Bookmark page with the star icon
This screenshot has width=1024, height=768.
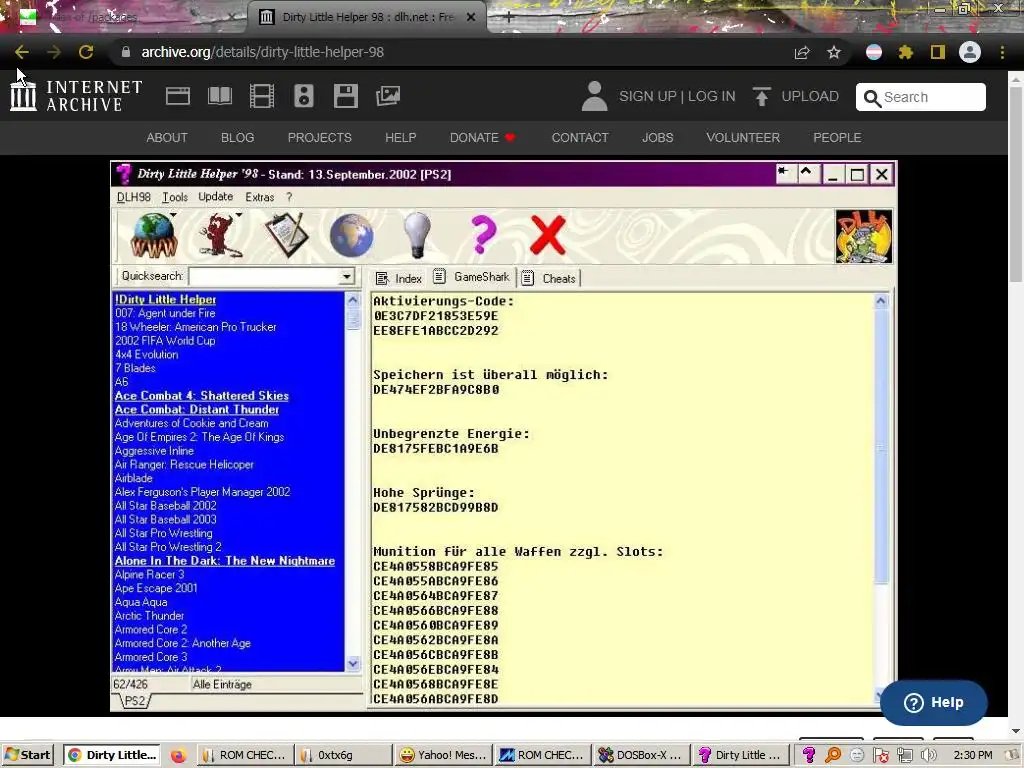pos(834,52)
